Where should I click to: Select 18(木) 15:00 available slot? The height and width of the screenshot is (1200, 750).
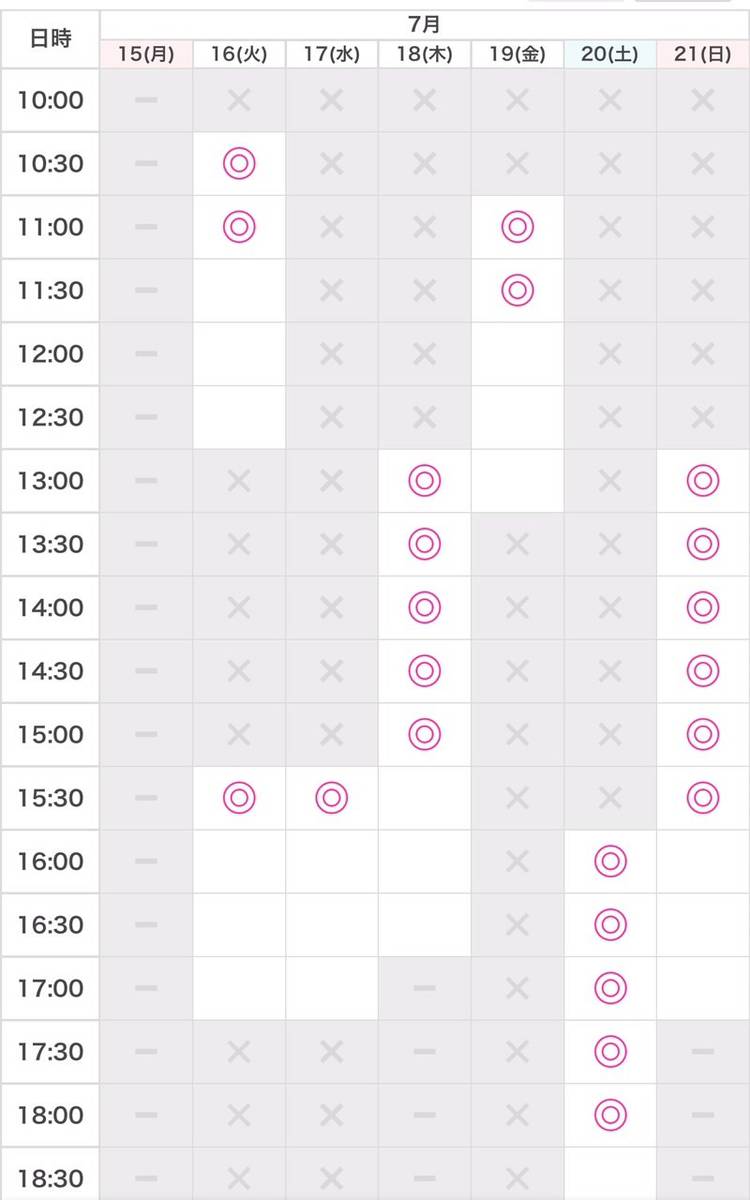click(x=425, y=734)
